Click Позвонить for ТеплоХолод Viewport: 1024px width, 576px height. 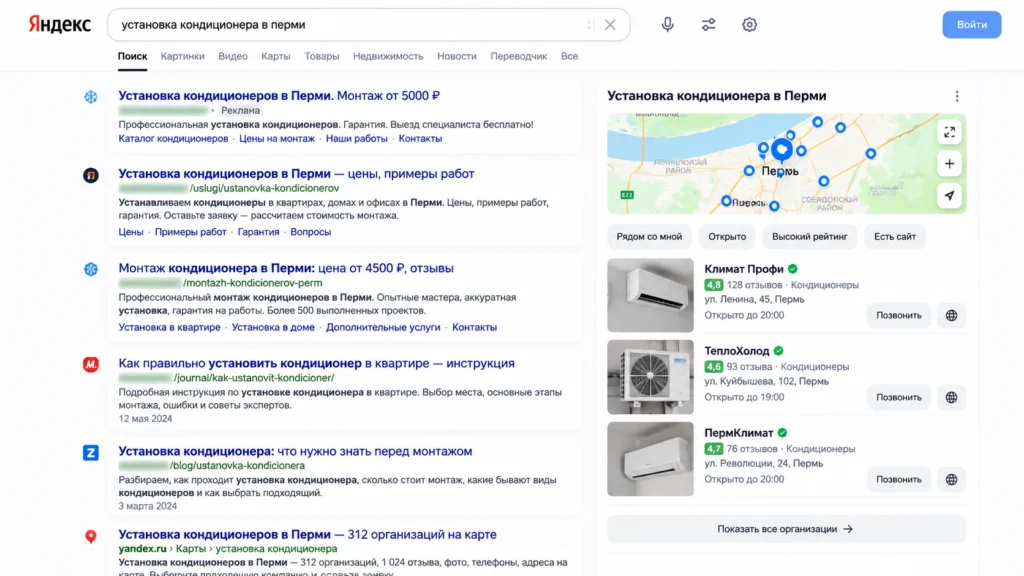tap(899, 397)
